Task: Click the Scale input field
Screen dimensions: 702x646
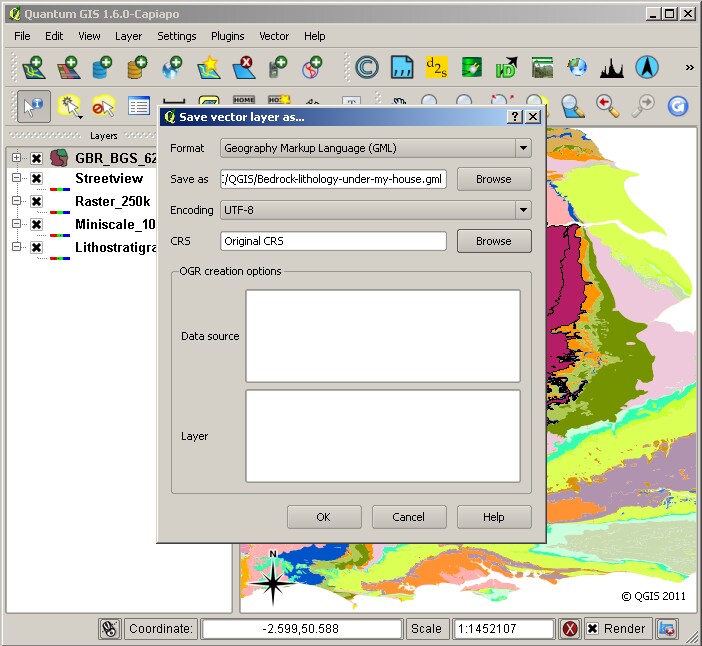Action: (x=504, y=629)
